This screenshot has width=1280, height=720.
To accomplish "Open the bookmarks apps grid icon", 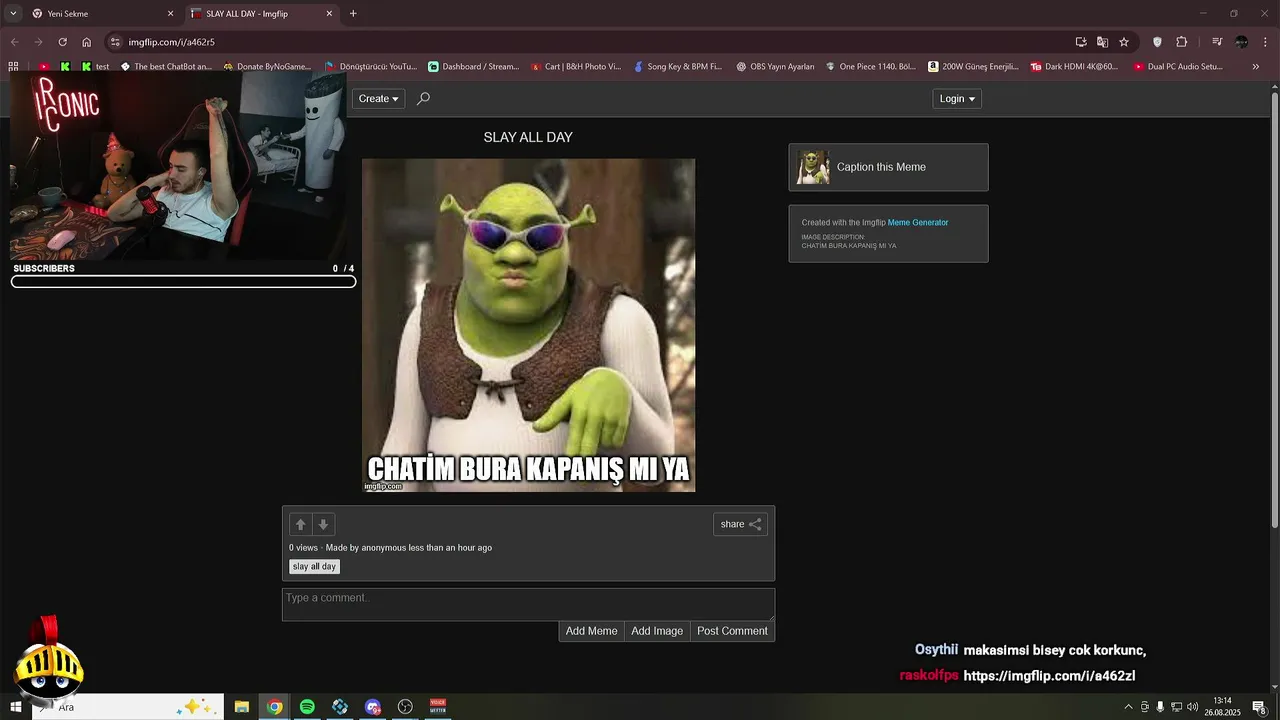I will (13, 67).
